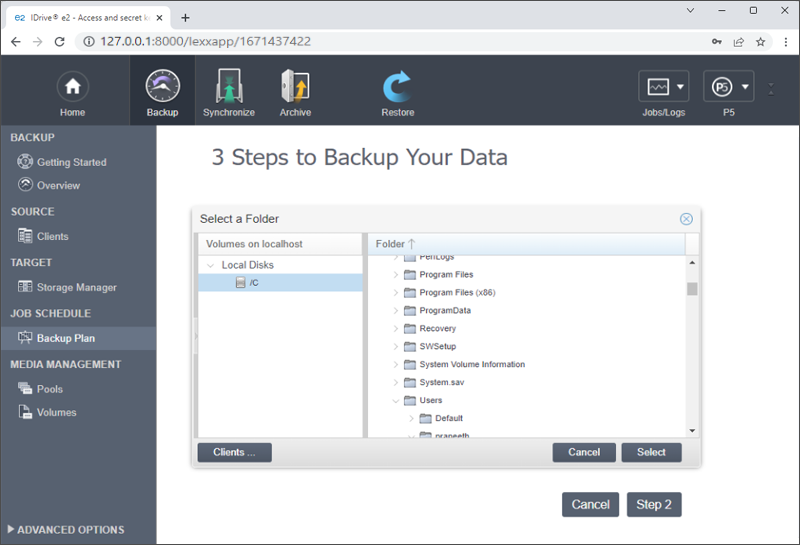Cancel the folder selection dialog
The image size is (800, 545).
coord(584,452)
